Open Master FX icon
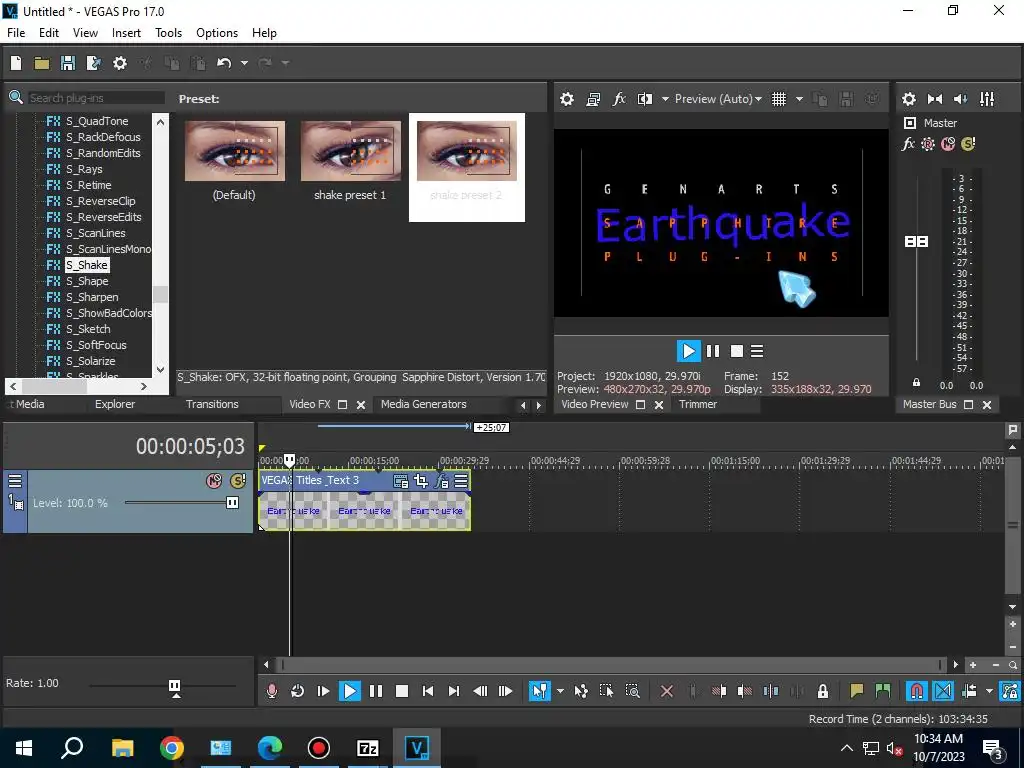The height and width of the screenshot is (768, 1024). (x=908, y=144)
